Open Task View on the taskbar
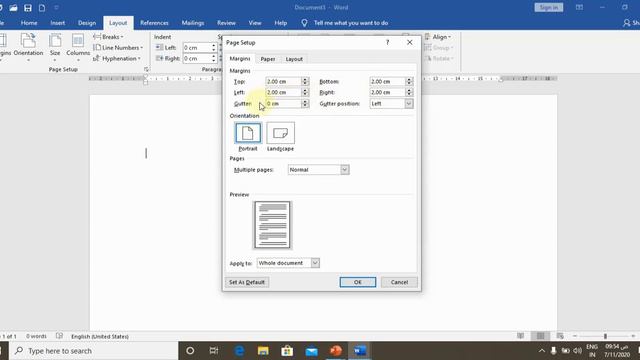 213,351
